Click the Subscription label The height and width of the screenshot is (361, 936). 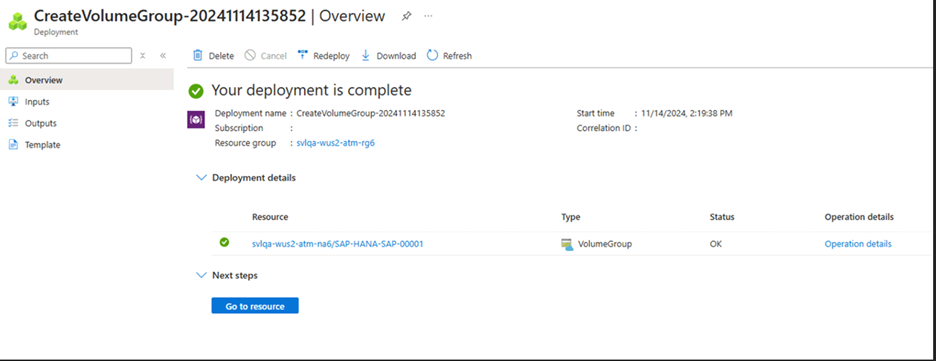point(239,128)
